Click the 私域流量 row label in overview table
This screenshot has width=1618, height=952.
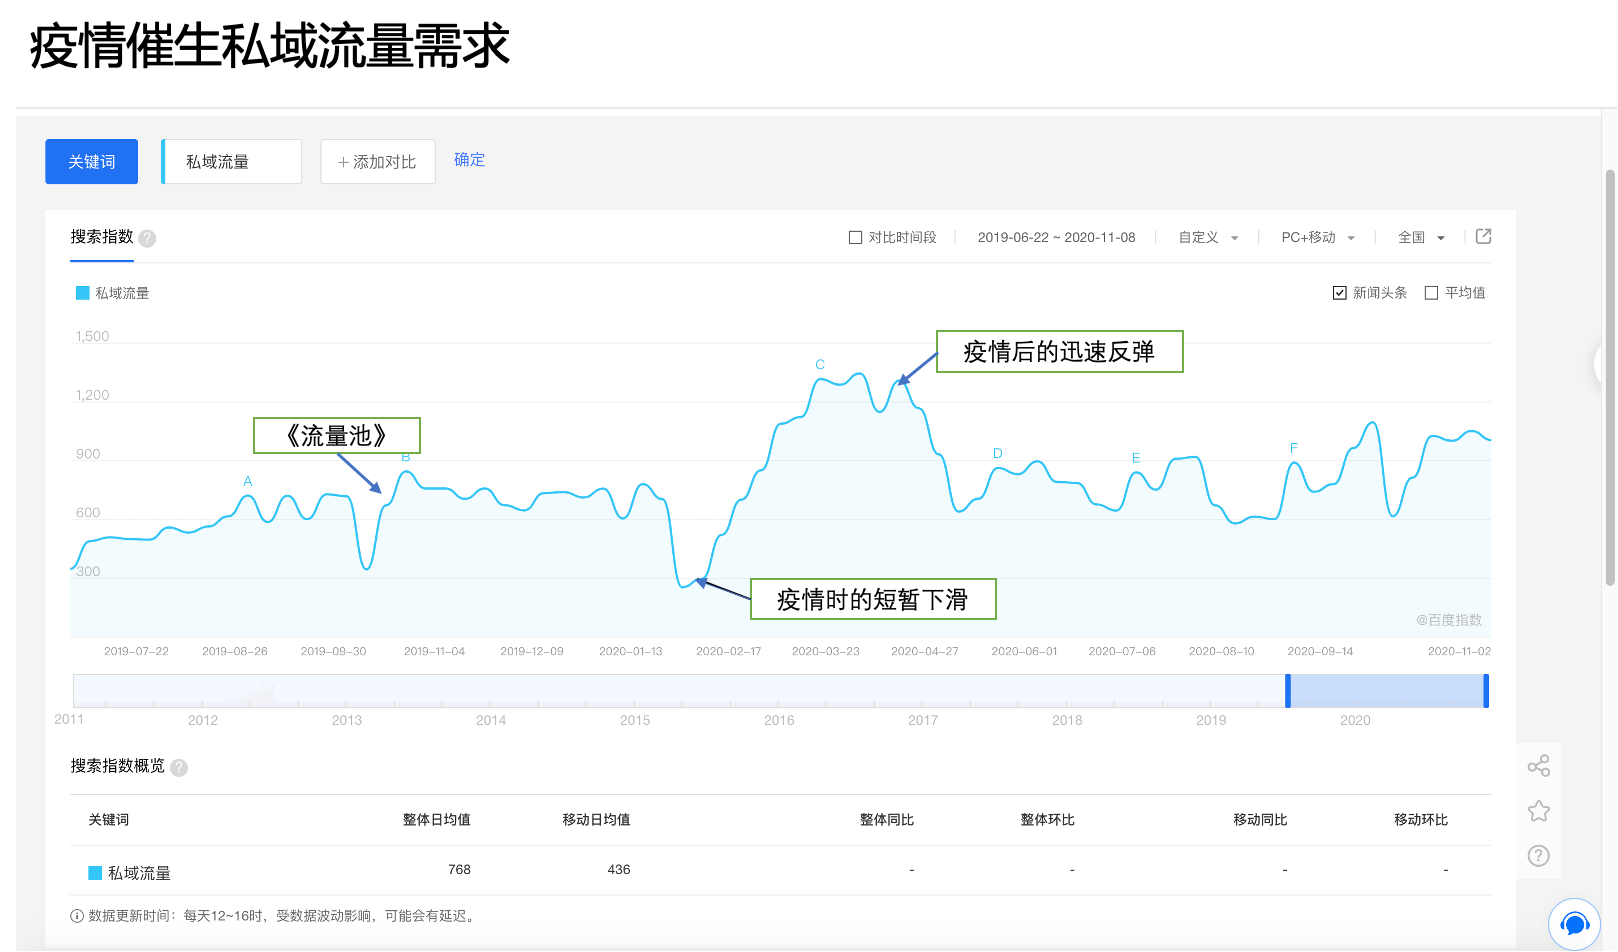139,873
